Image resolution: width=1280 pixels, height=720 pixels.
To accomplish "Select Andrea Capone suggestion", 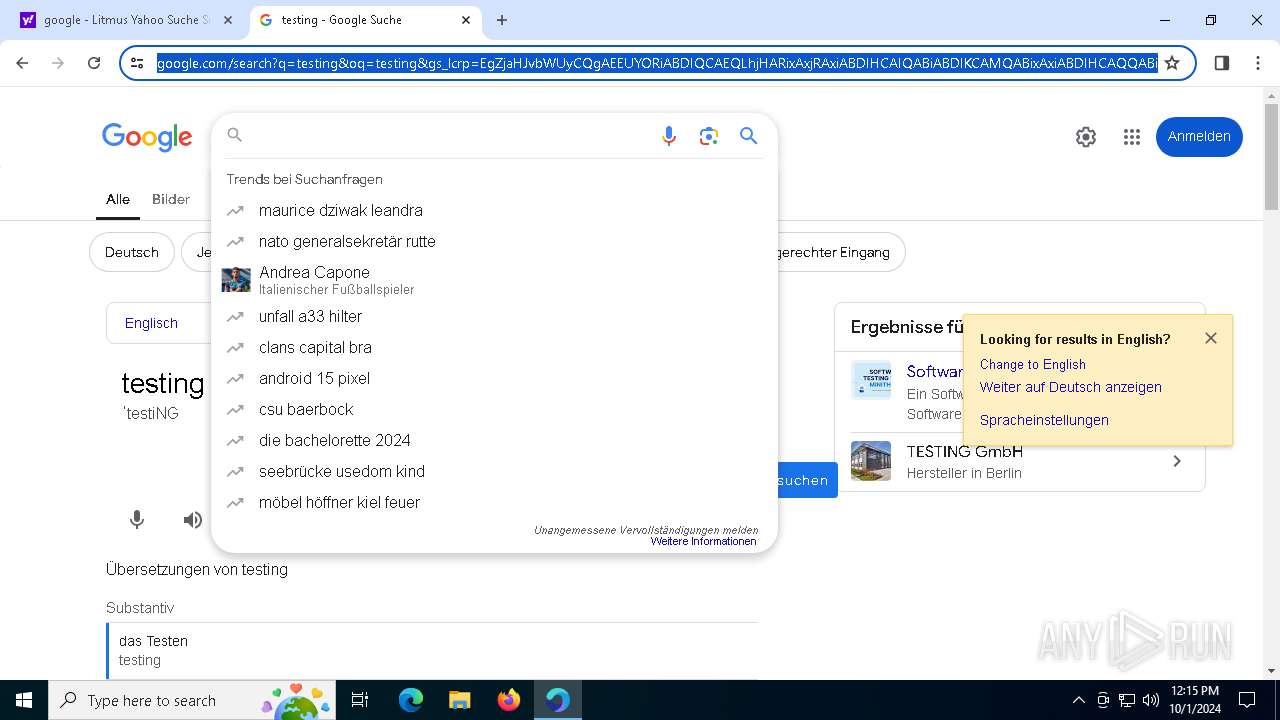I will click(x=494, y=279).
